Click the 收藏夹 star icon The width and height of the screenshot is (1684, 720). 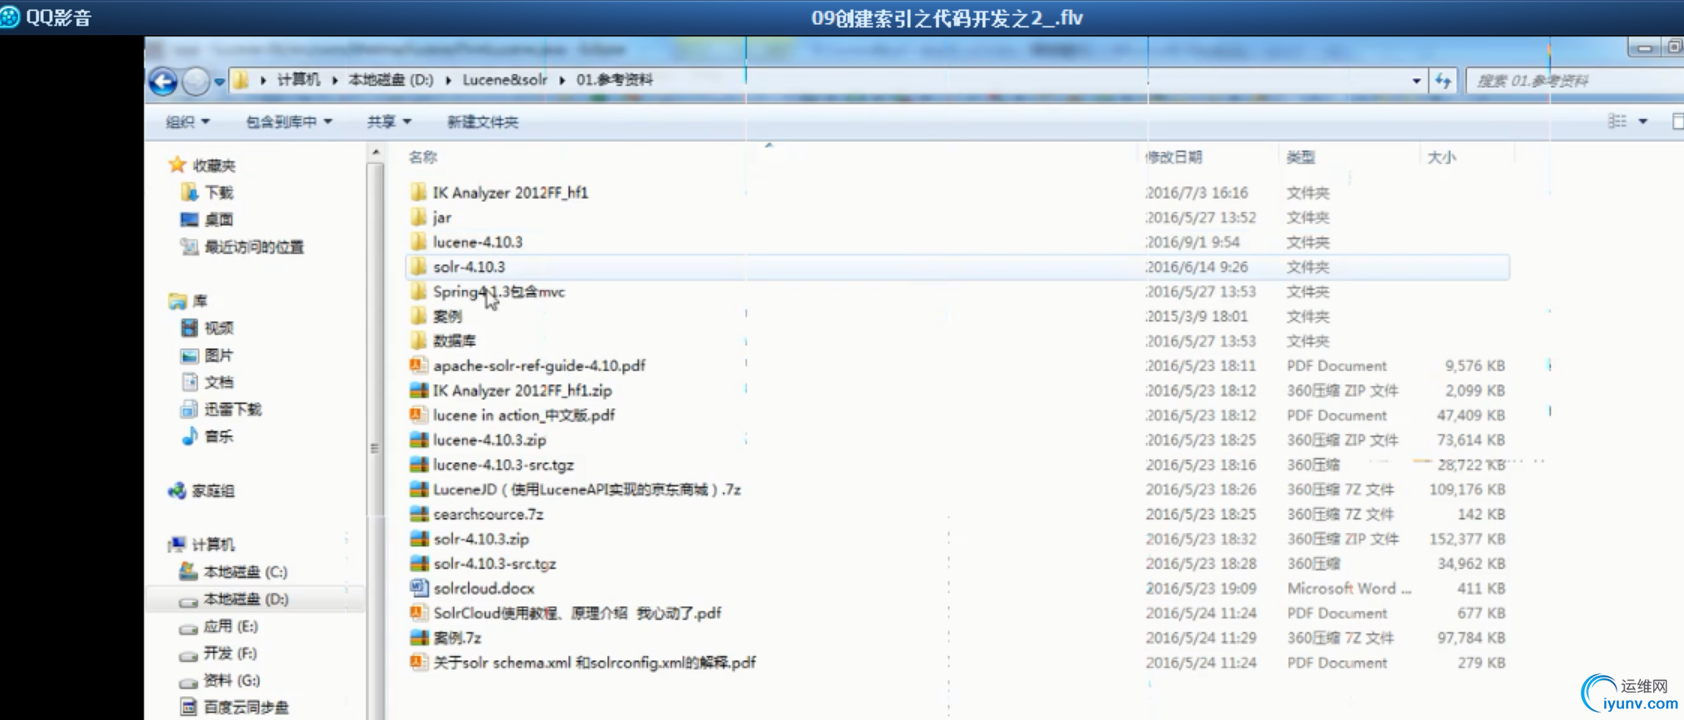click(x=177, y=164)
